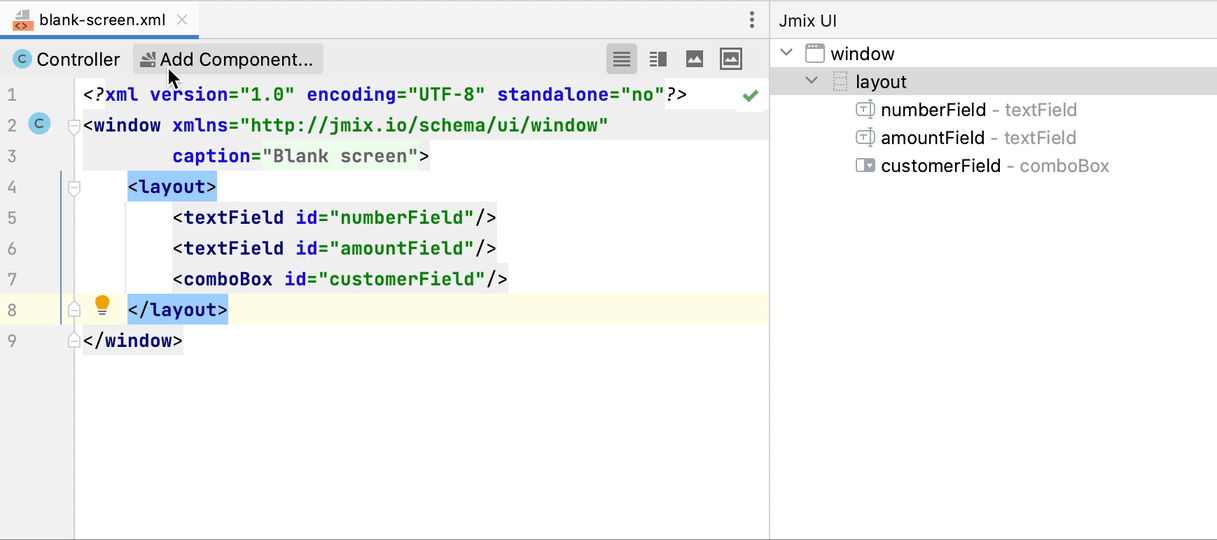Click the fold marker at line 8
The height and width of the screenshot is (540, 1217).
[74, 310]
